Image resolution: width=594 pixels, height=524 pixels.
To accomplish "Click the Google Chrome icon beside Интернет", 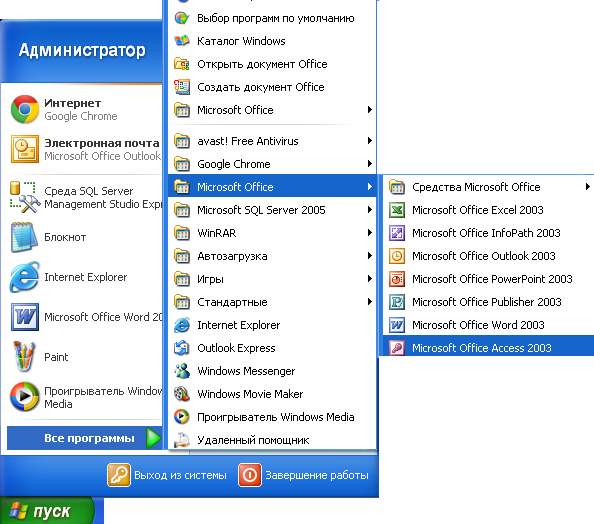I will 25,109.
